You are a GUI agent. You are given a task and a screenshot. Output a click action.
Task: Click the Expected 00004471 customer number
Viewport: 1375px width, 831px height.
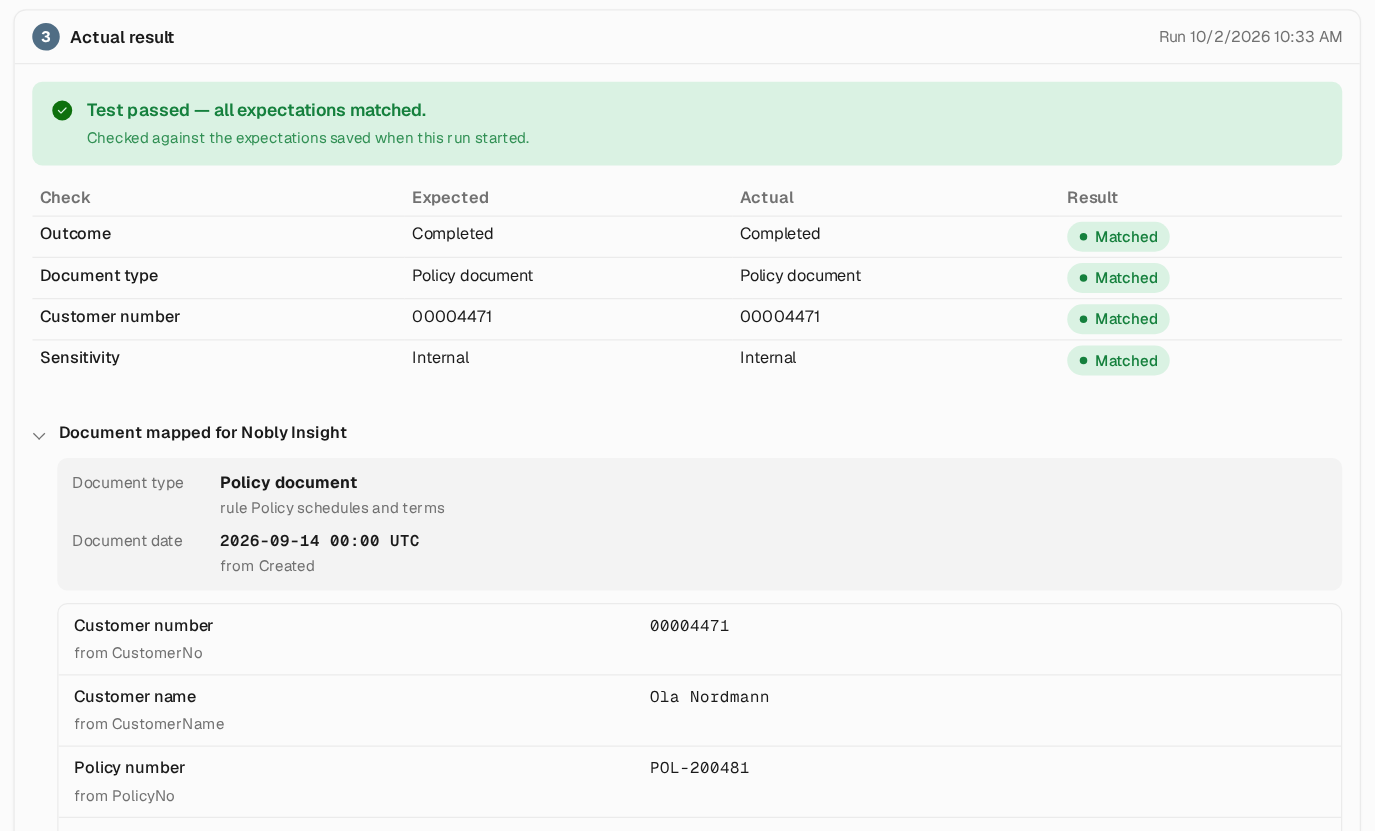[452, 317]
